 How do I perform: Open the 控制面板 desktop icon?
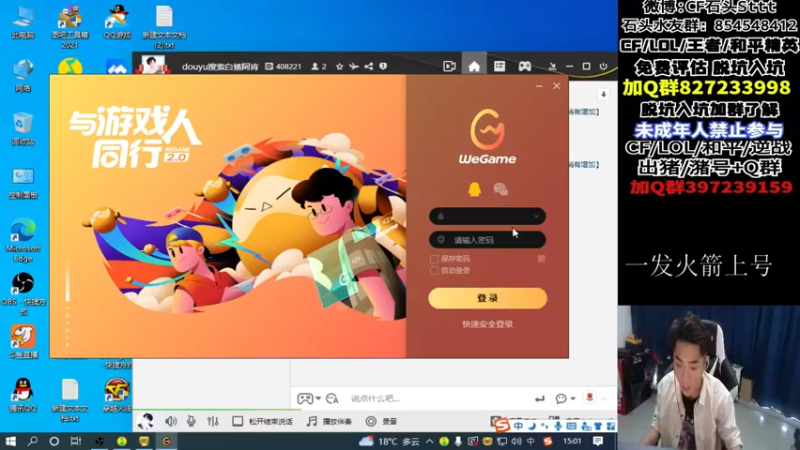coord(22,183)
